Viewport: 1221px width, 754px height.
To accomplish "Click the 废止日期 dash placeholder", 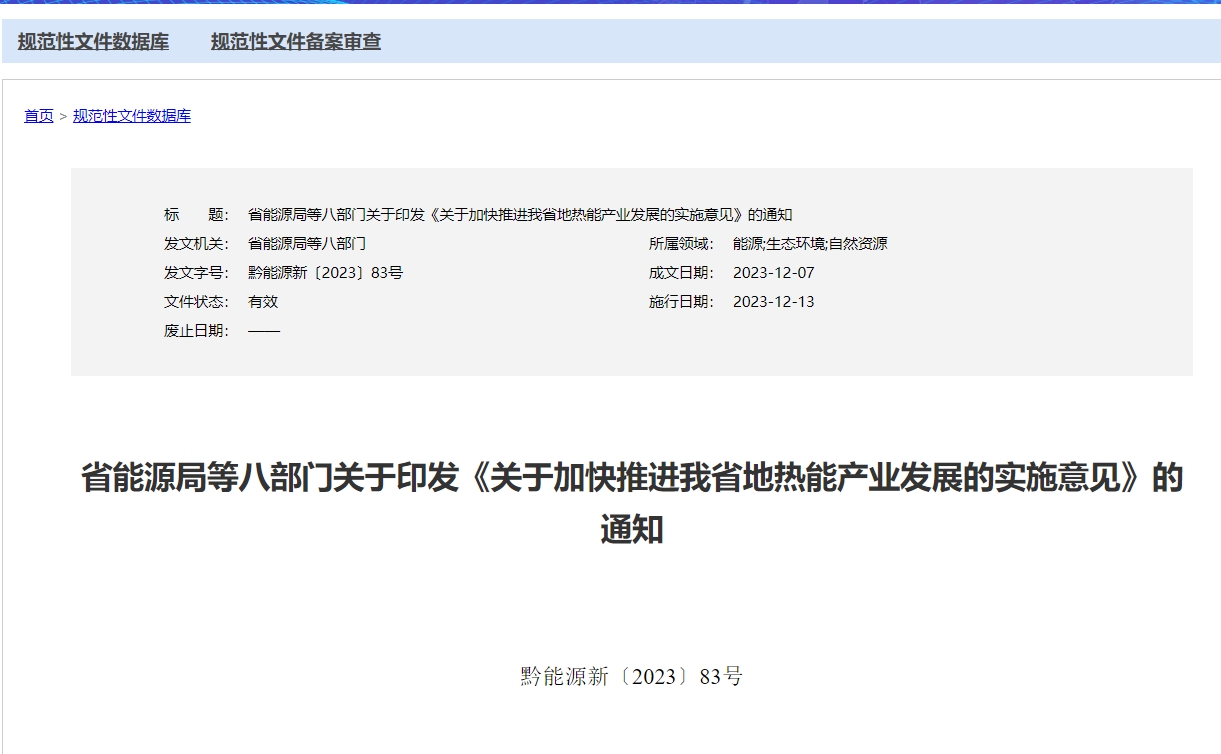I will click(x=264, y=330).
